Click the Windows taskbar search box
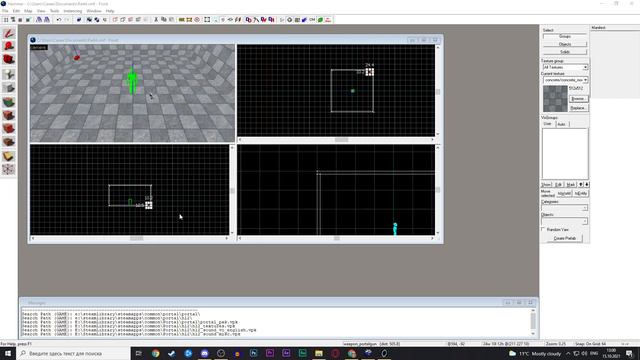Image resolution: width=640 pixels, height=360 pixels. pos(73,353)
